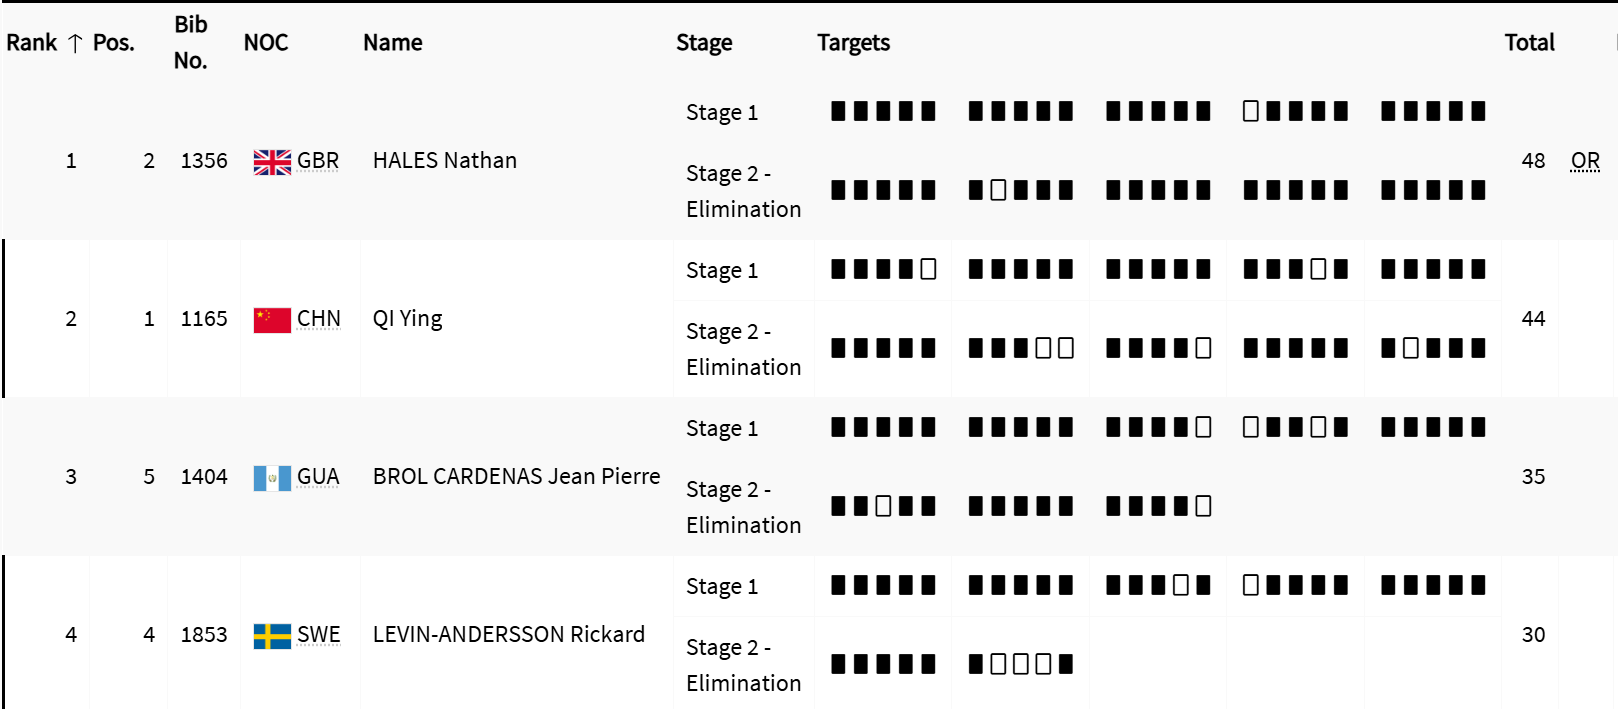Click the Great Britain flag icon
Viewport: 1618px width, 709px height.
pos(272,162)
